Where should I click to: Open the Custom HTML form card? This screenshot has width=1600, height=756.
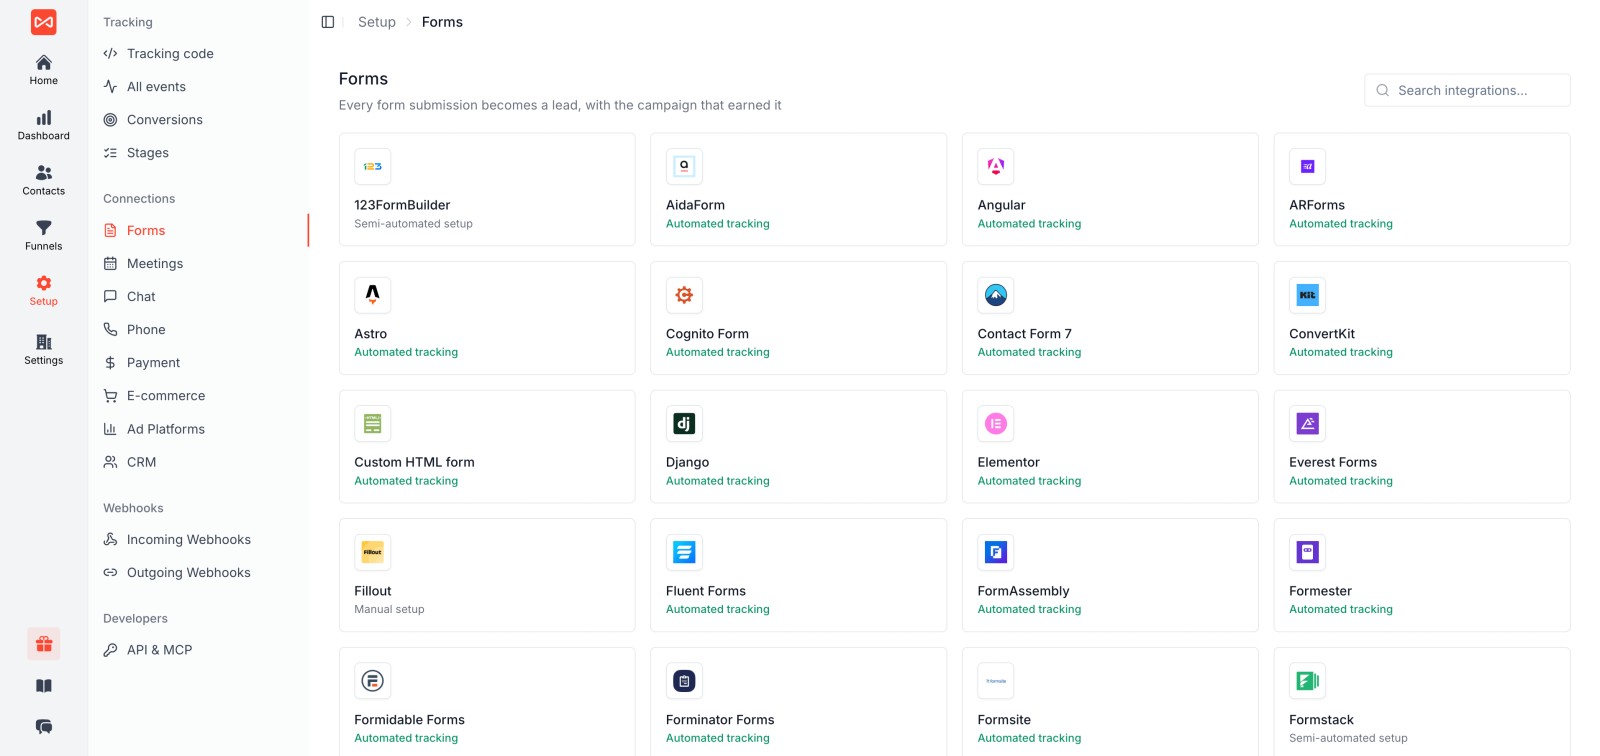(487, 446)
